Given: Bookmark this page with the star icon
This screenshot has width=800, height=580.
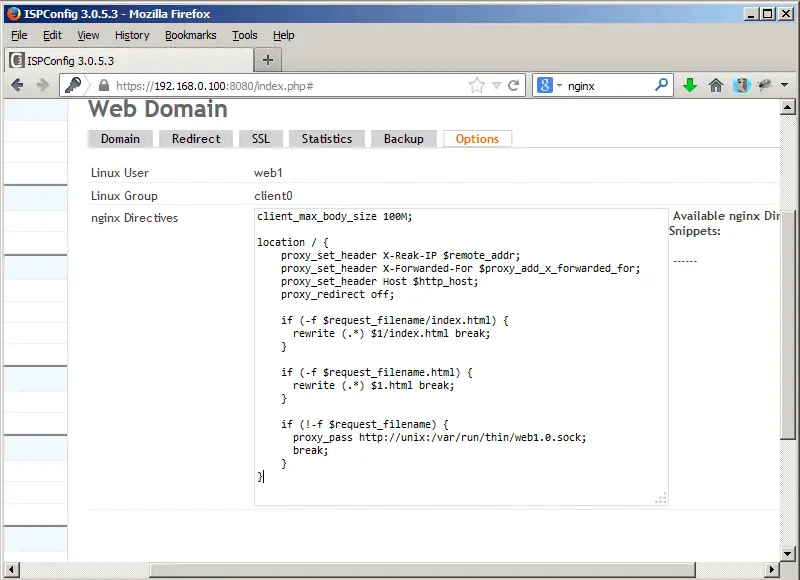Looking at the screenshot, I should pos(477,85).
